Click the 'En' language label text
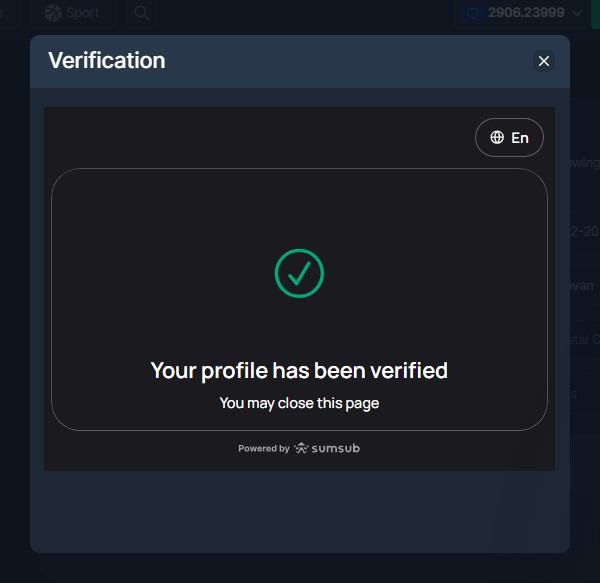This screenshot has height=583, width=600. pyautogui.click(x=520, y=138)
